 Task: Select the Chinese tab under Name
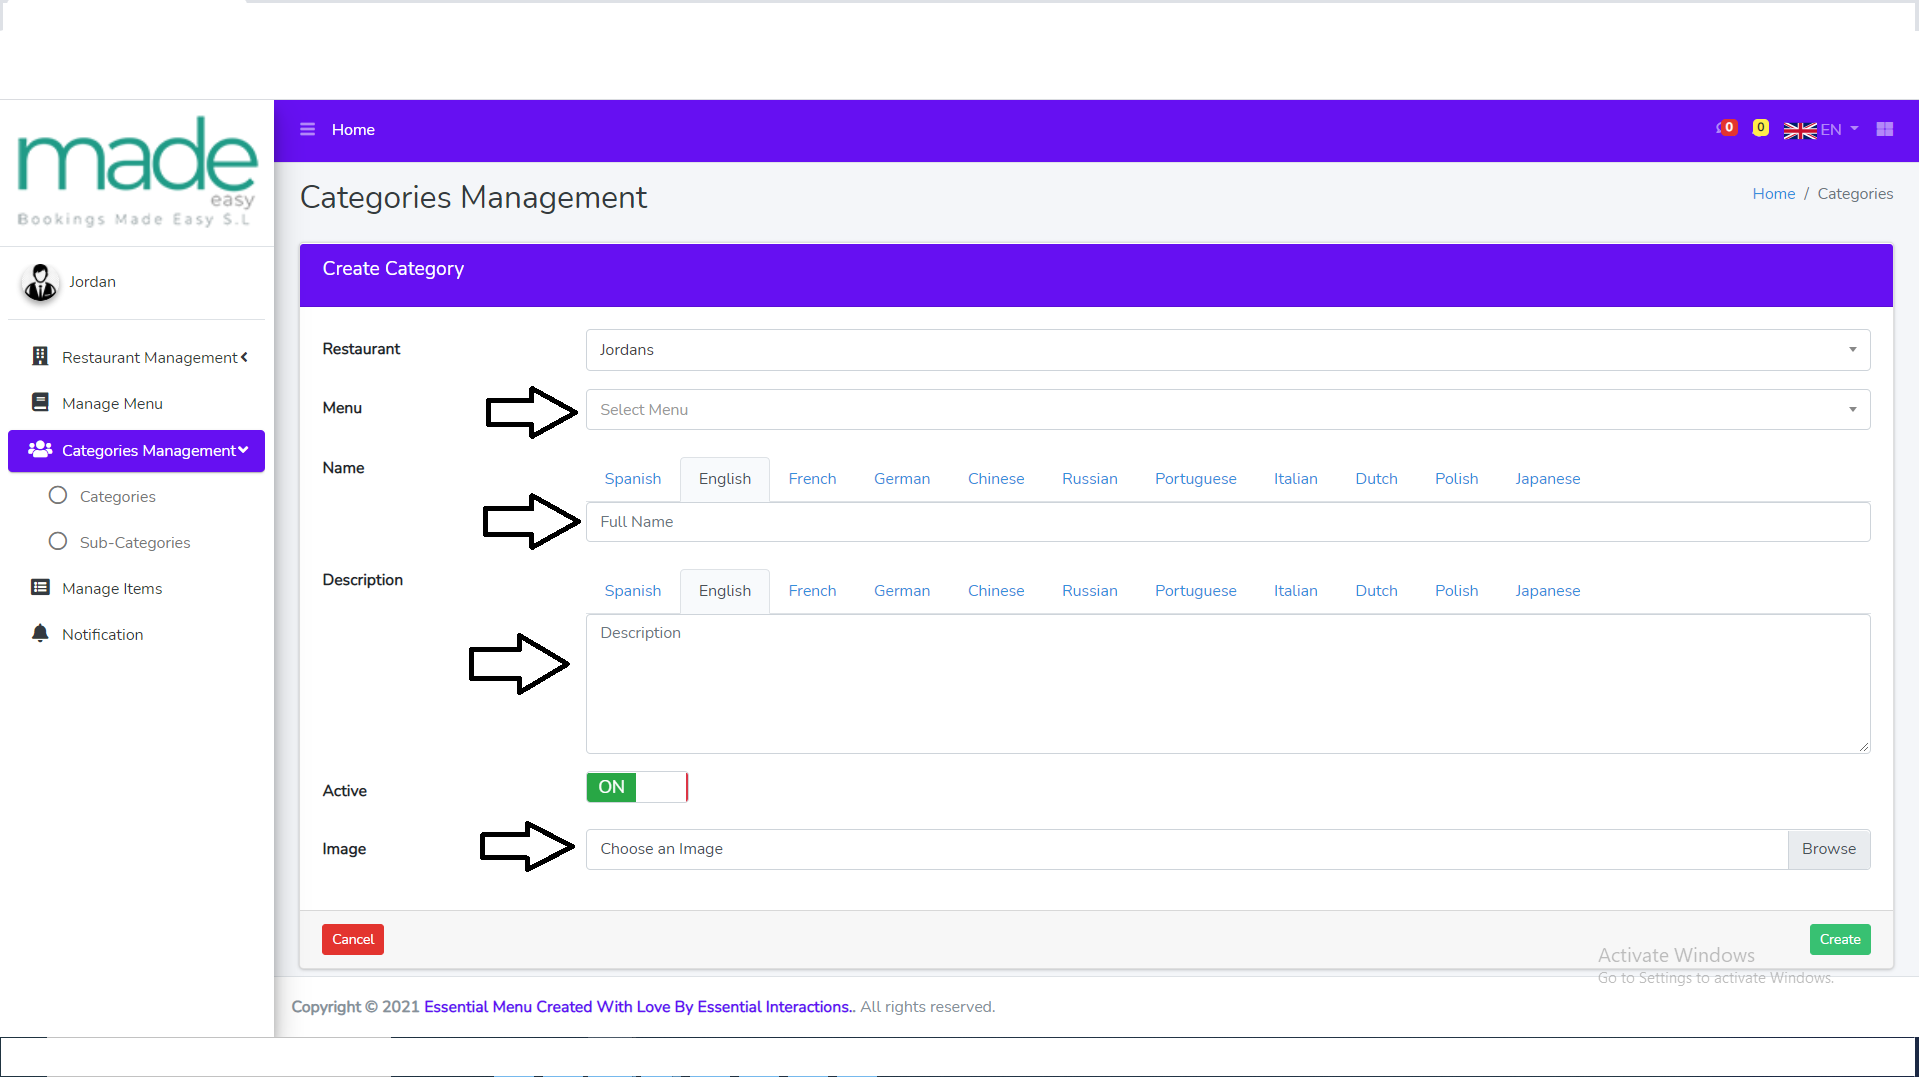[996, 479]
